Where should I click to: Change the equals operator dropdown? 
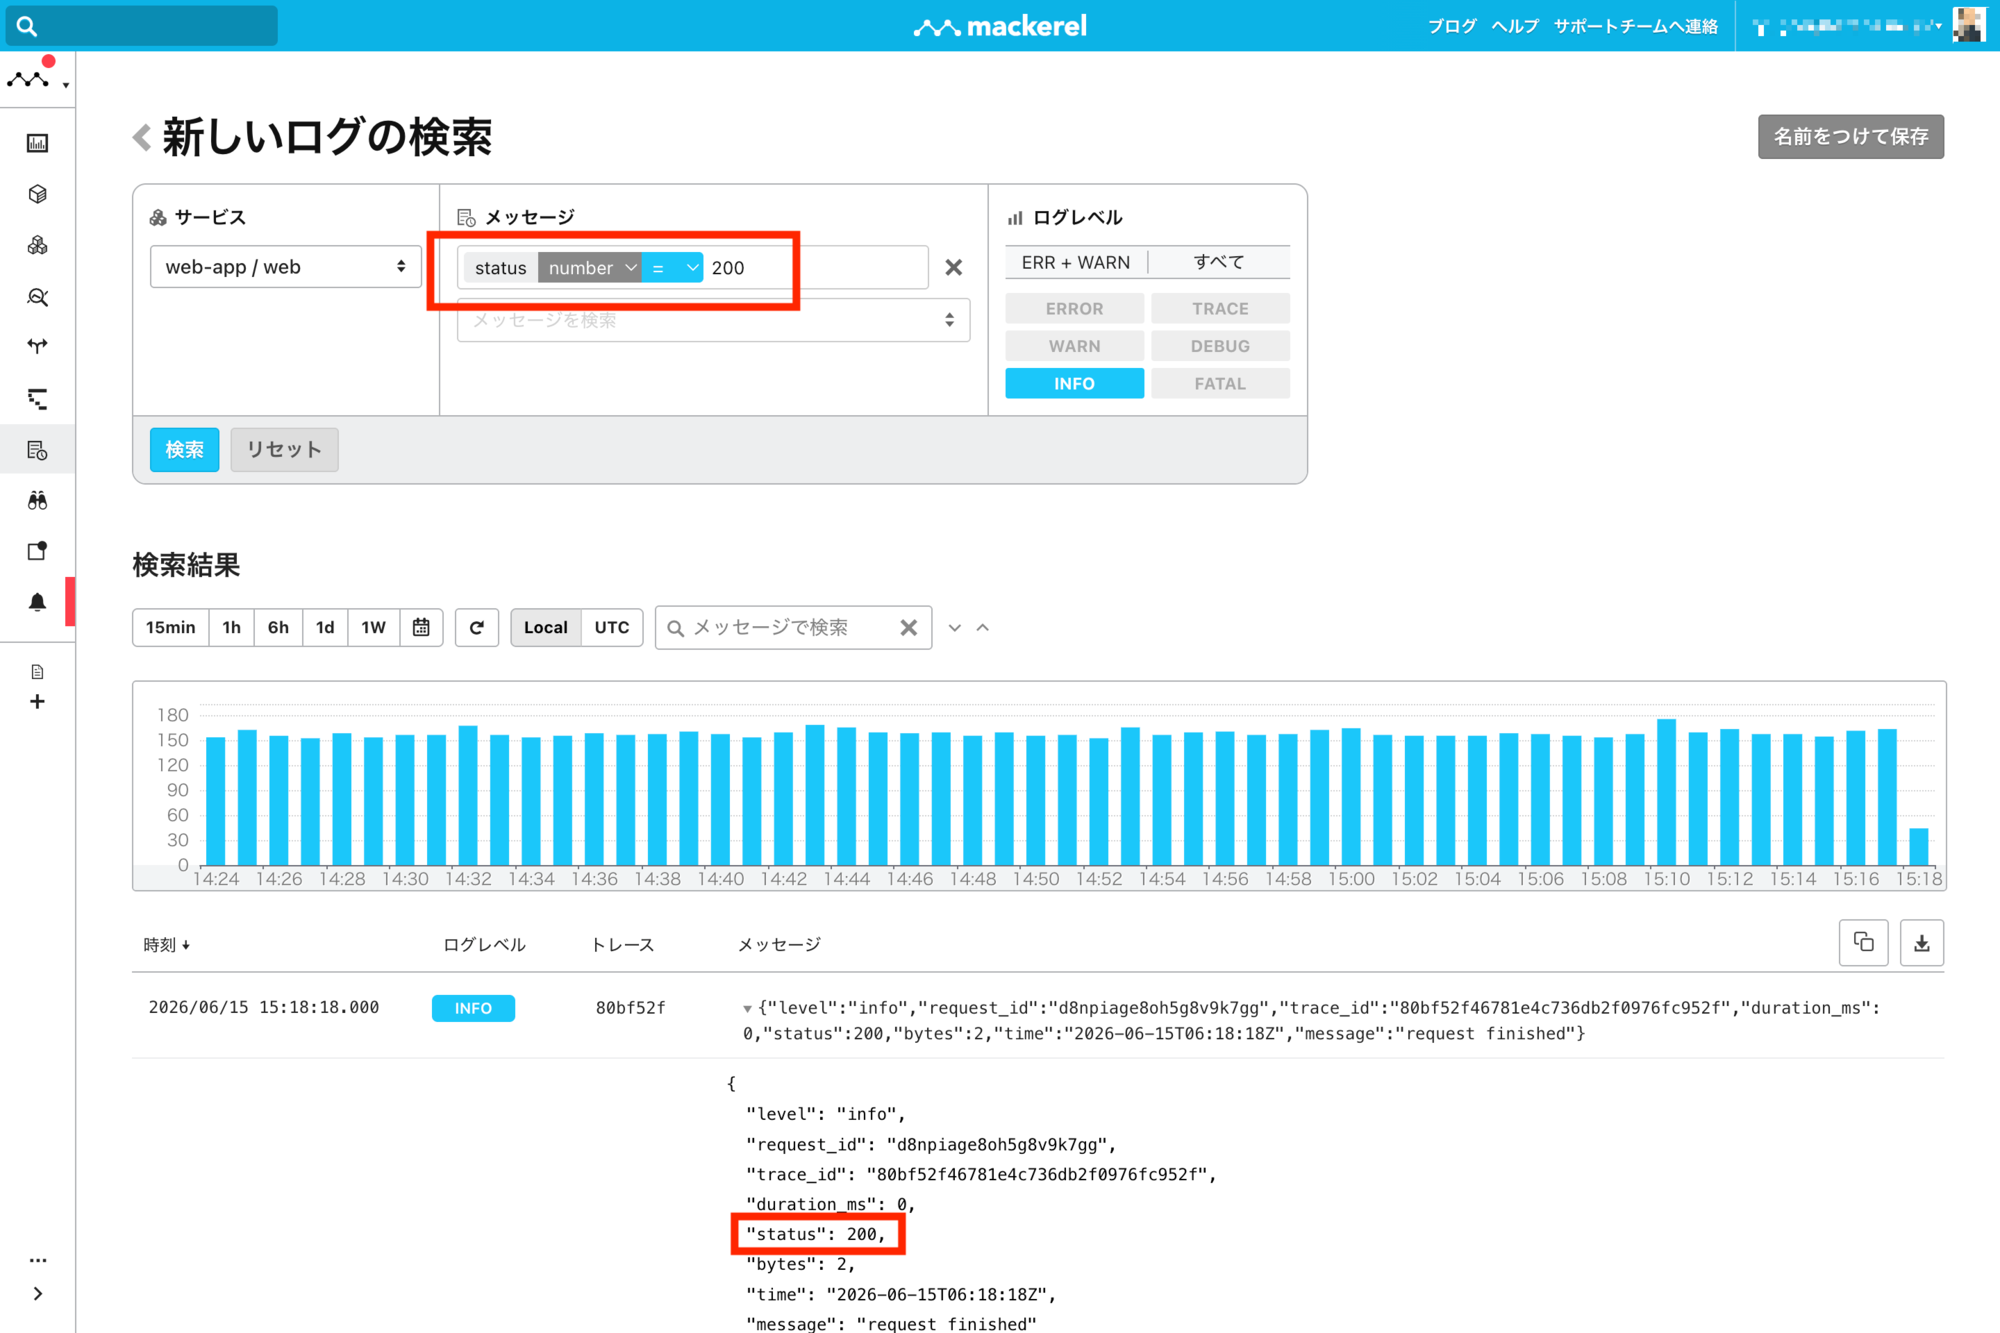(673, 268)
